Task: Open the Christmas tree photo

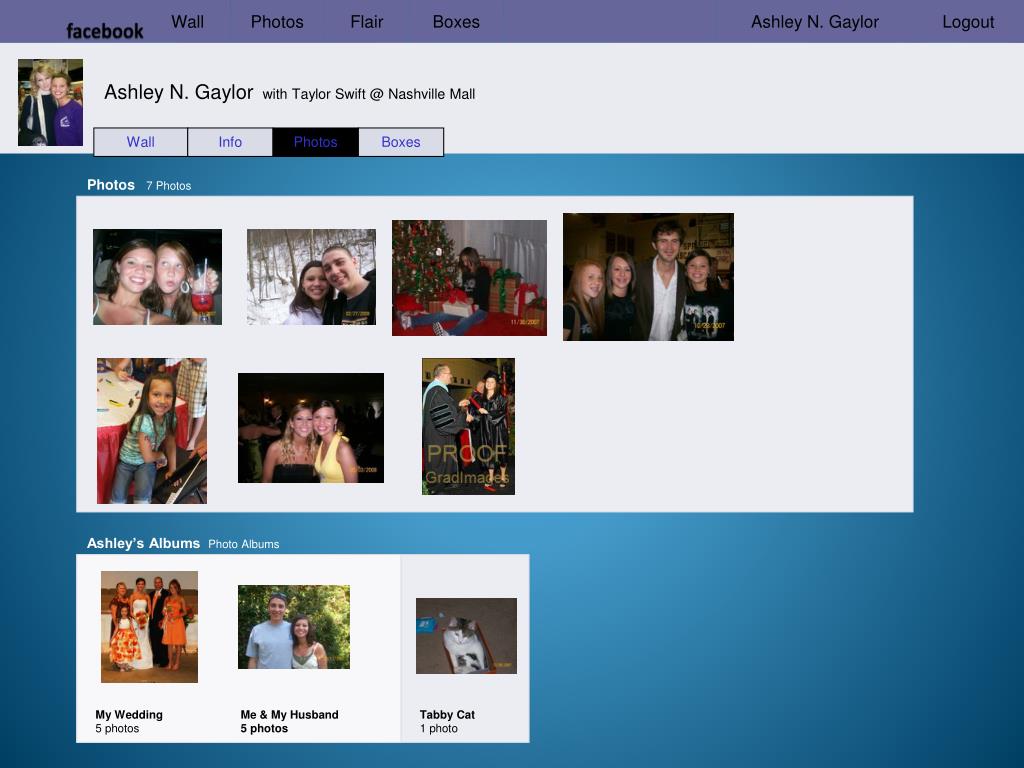Action: pyautogui.click(x=470, y=278)
